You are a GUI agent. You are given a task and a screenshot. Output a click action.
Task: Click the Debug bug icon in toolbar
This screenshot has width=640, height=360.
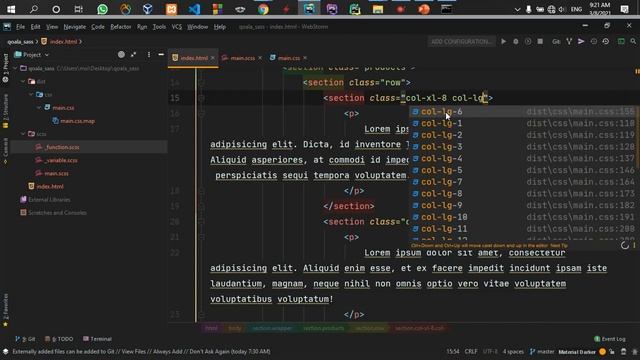click(x=516, y=41)
